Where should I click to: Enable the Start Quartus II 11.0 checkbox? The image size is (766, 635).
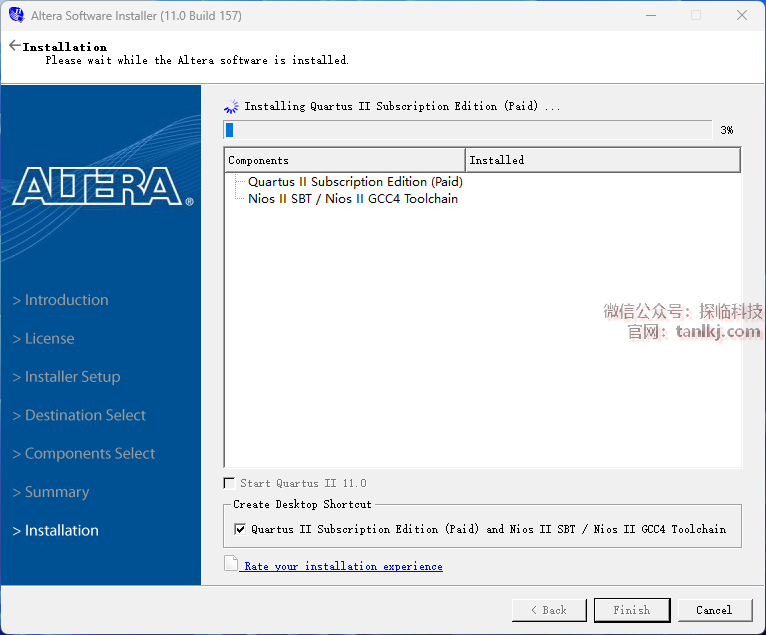tap(230, 483)
